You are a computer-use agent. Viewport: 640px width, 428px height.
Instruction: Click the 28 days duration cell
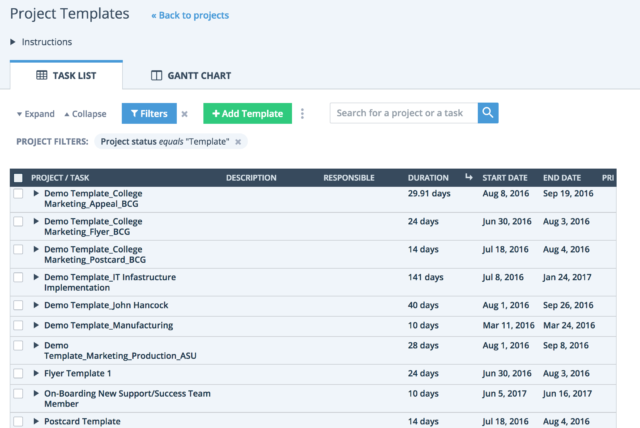[x=423, y=346]
